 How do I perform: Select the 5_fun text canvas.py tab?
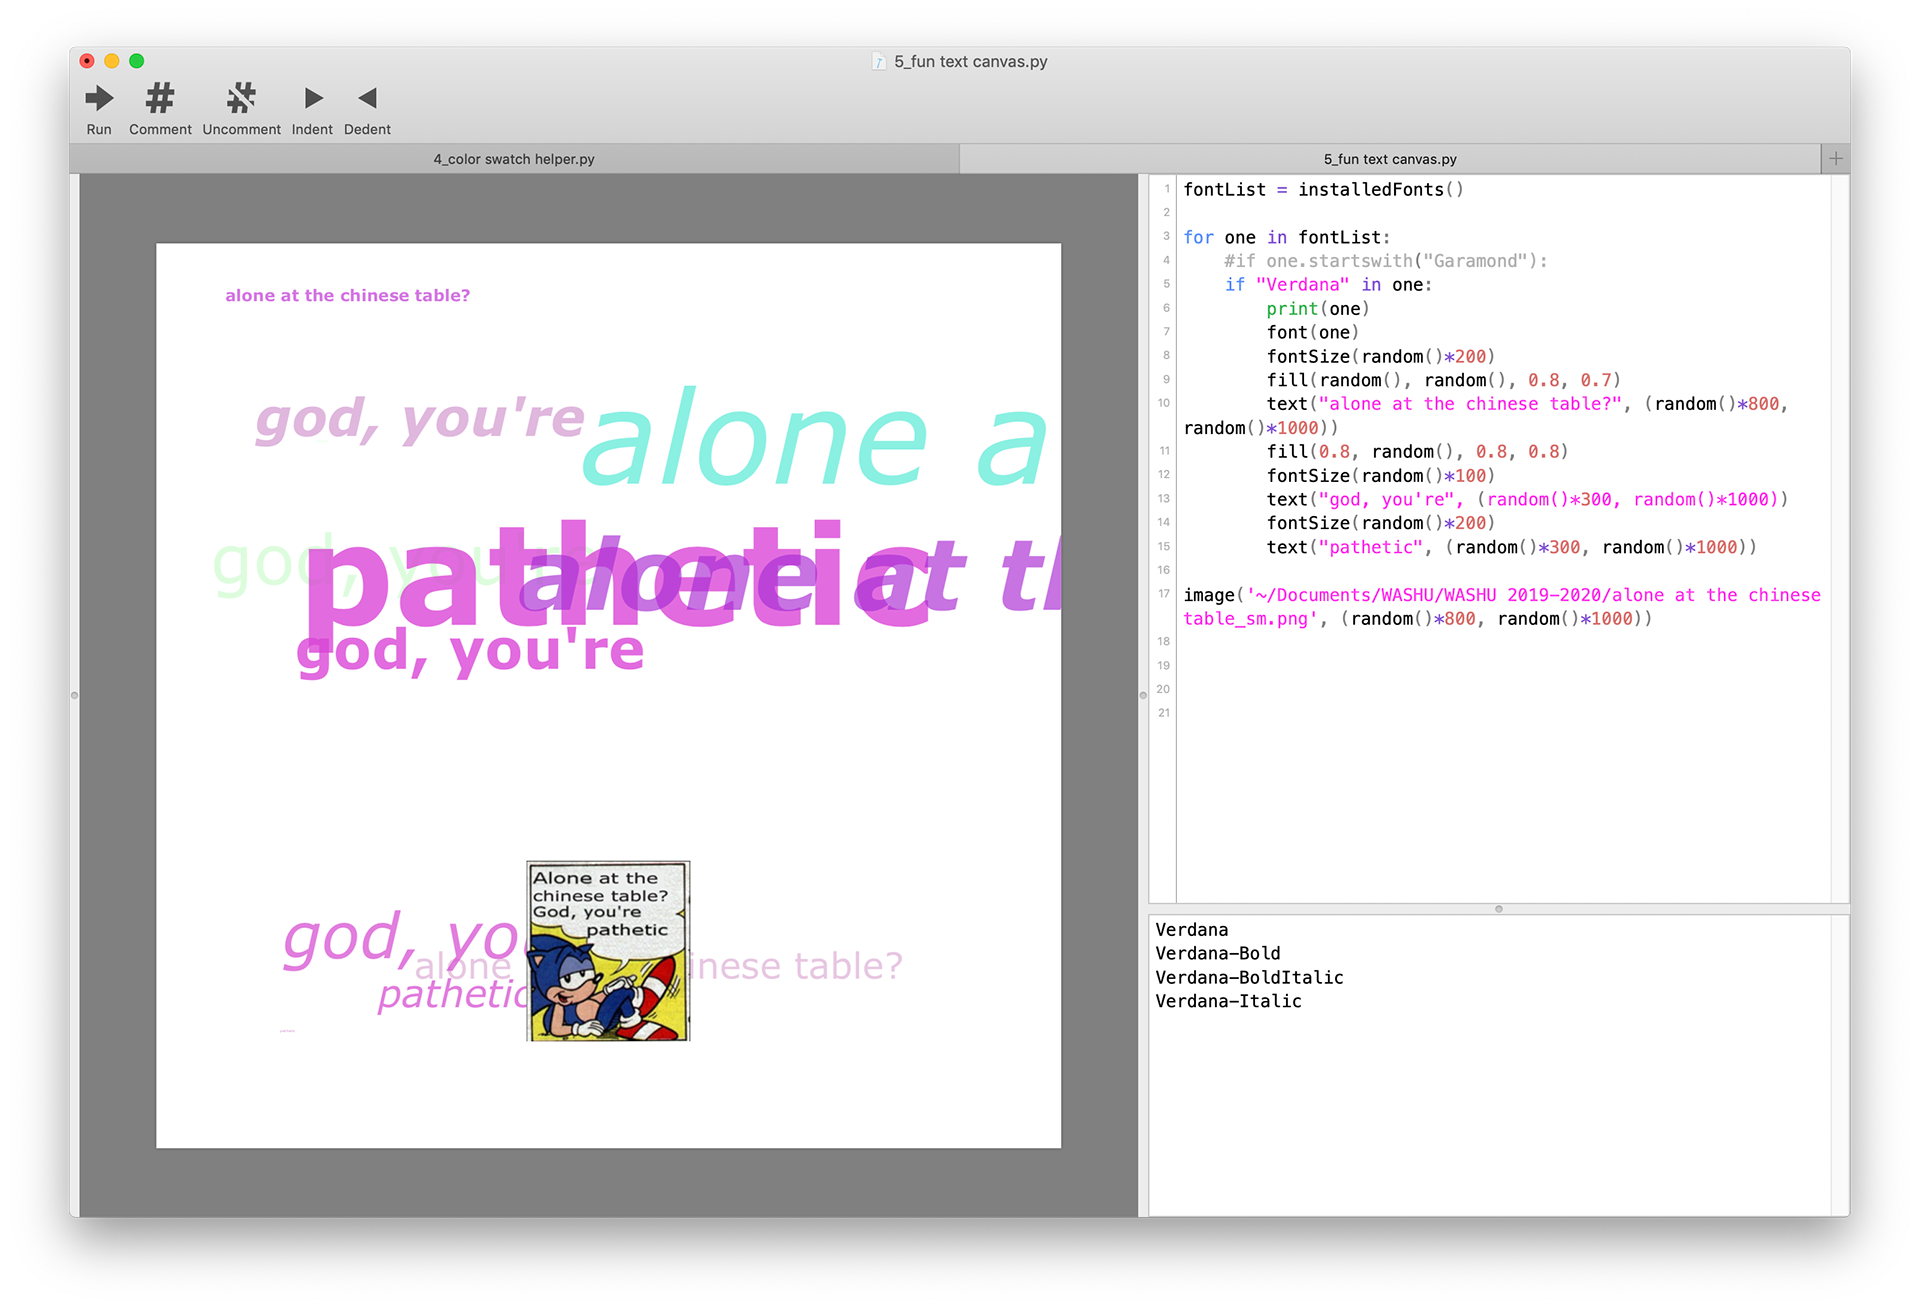click(1389, 159)
